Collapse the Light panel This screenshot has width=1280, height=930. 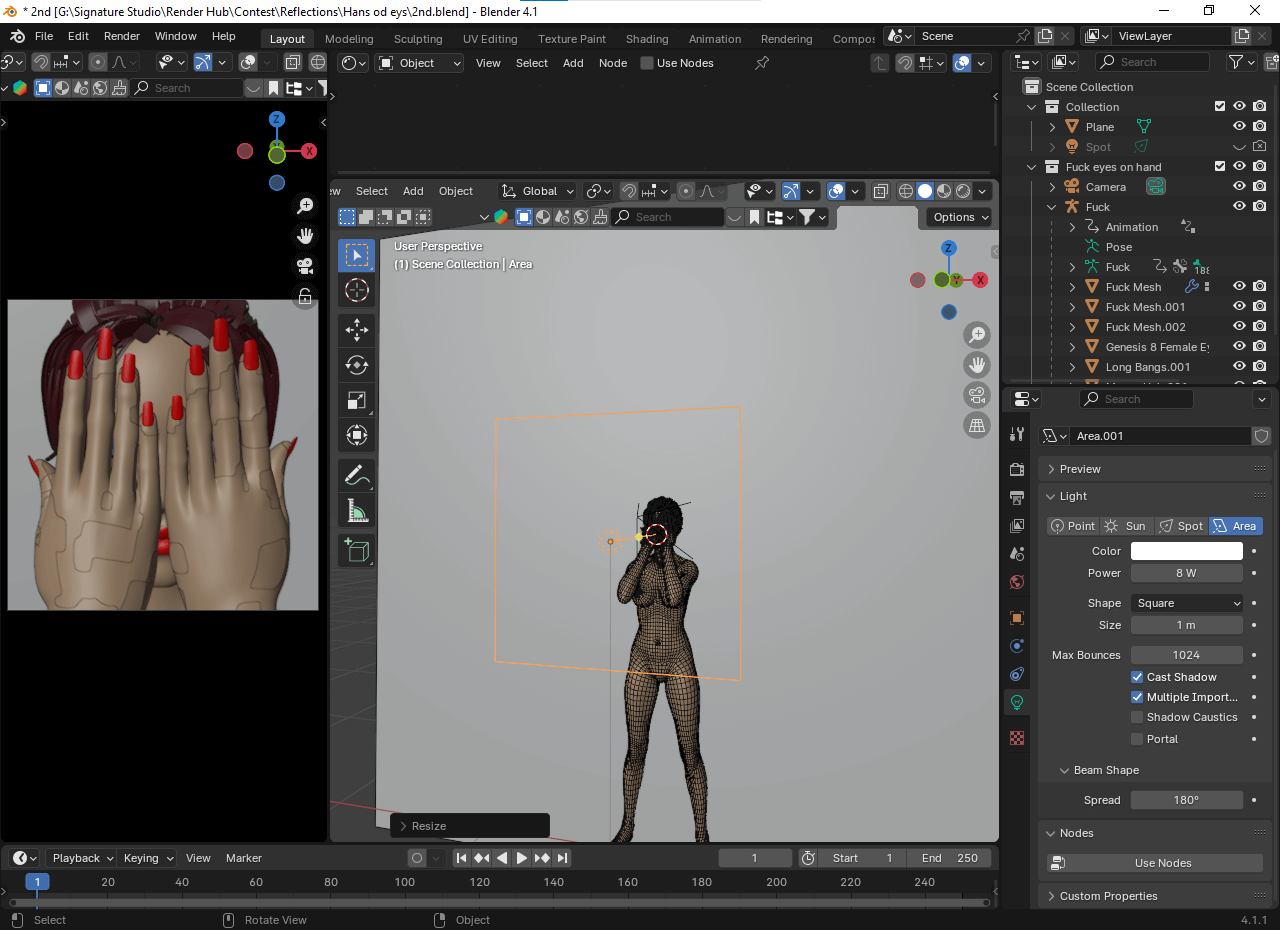click(1053, 496)
